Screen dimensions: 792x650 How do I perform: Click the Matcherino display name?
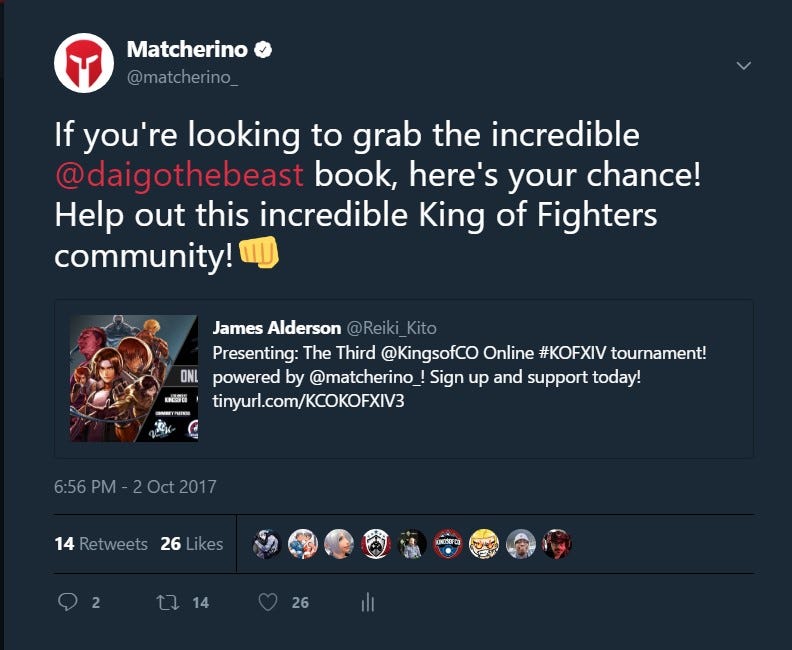[x=187, y=49]
